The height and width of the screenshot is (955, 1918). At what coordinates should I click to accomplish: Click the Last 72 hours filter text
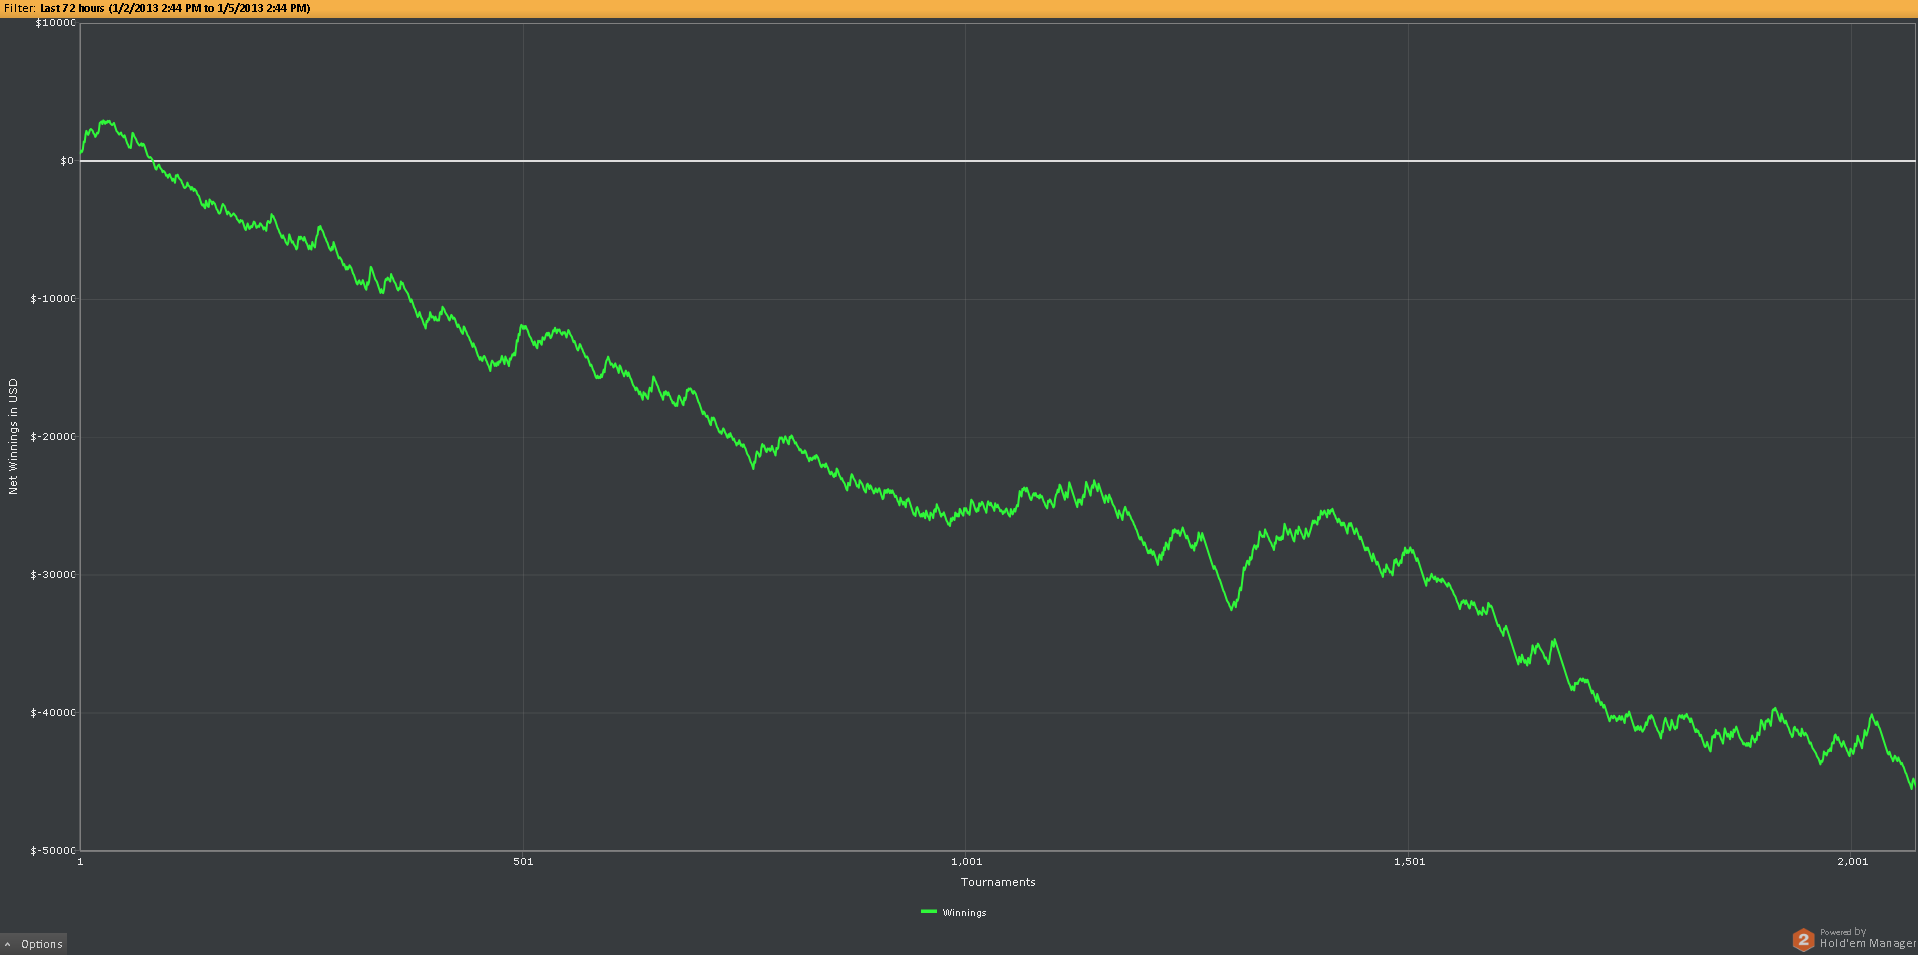[175, 8]
